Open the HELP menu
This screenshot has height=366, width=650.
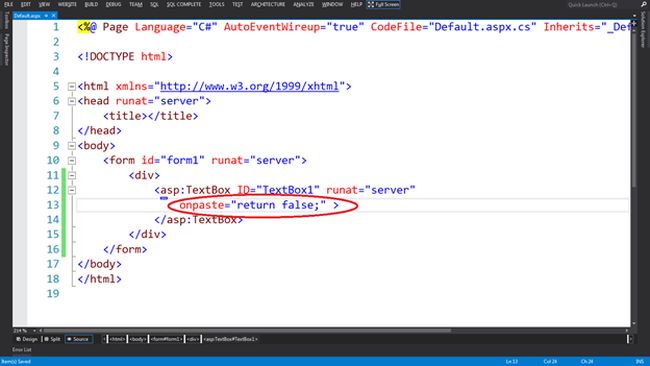pyautogui.click(x=356, y=4)
